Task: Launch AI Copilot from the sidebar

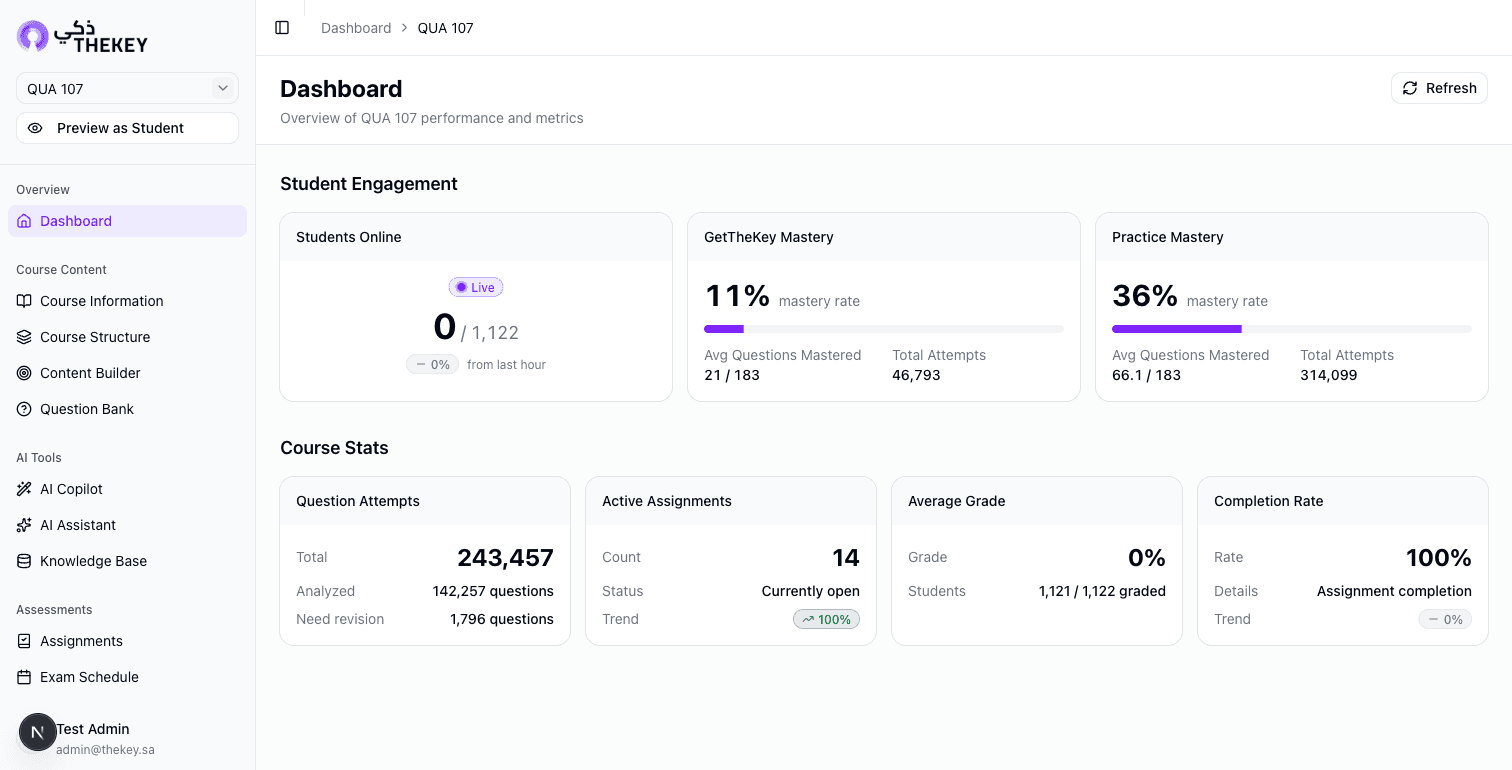Action: (69, 489)
